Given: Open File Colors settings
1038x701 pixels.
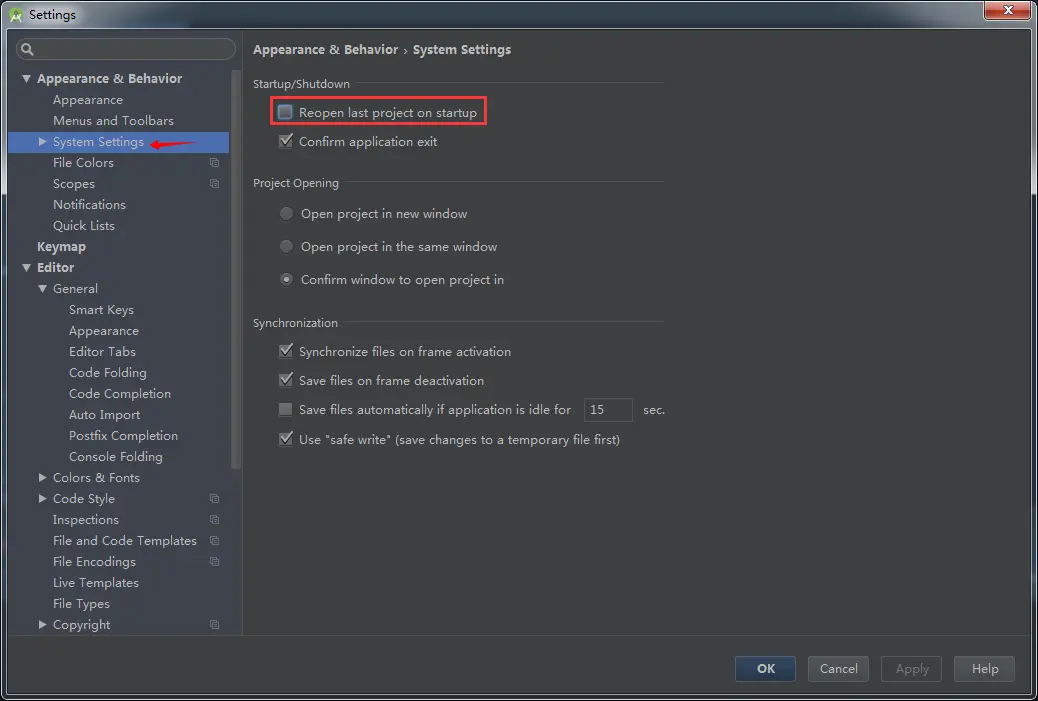Looking at the screenshot, I should 83,162.
